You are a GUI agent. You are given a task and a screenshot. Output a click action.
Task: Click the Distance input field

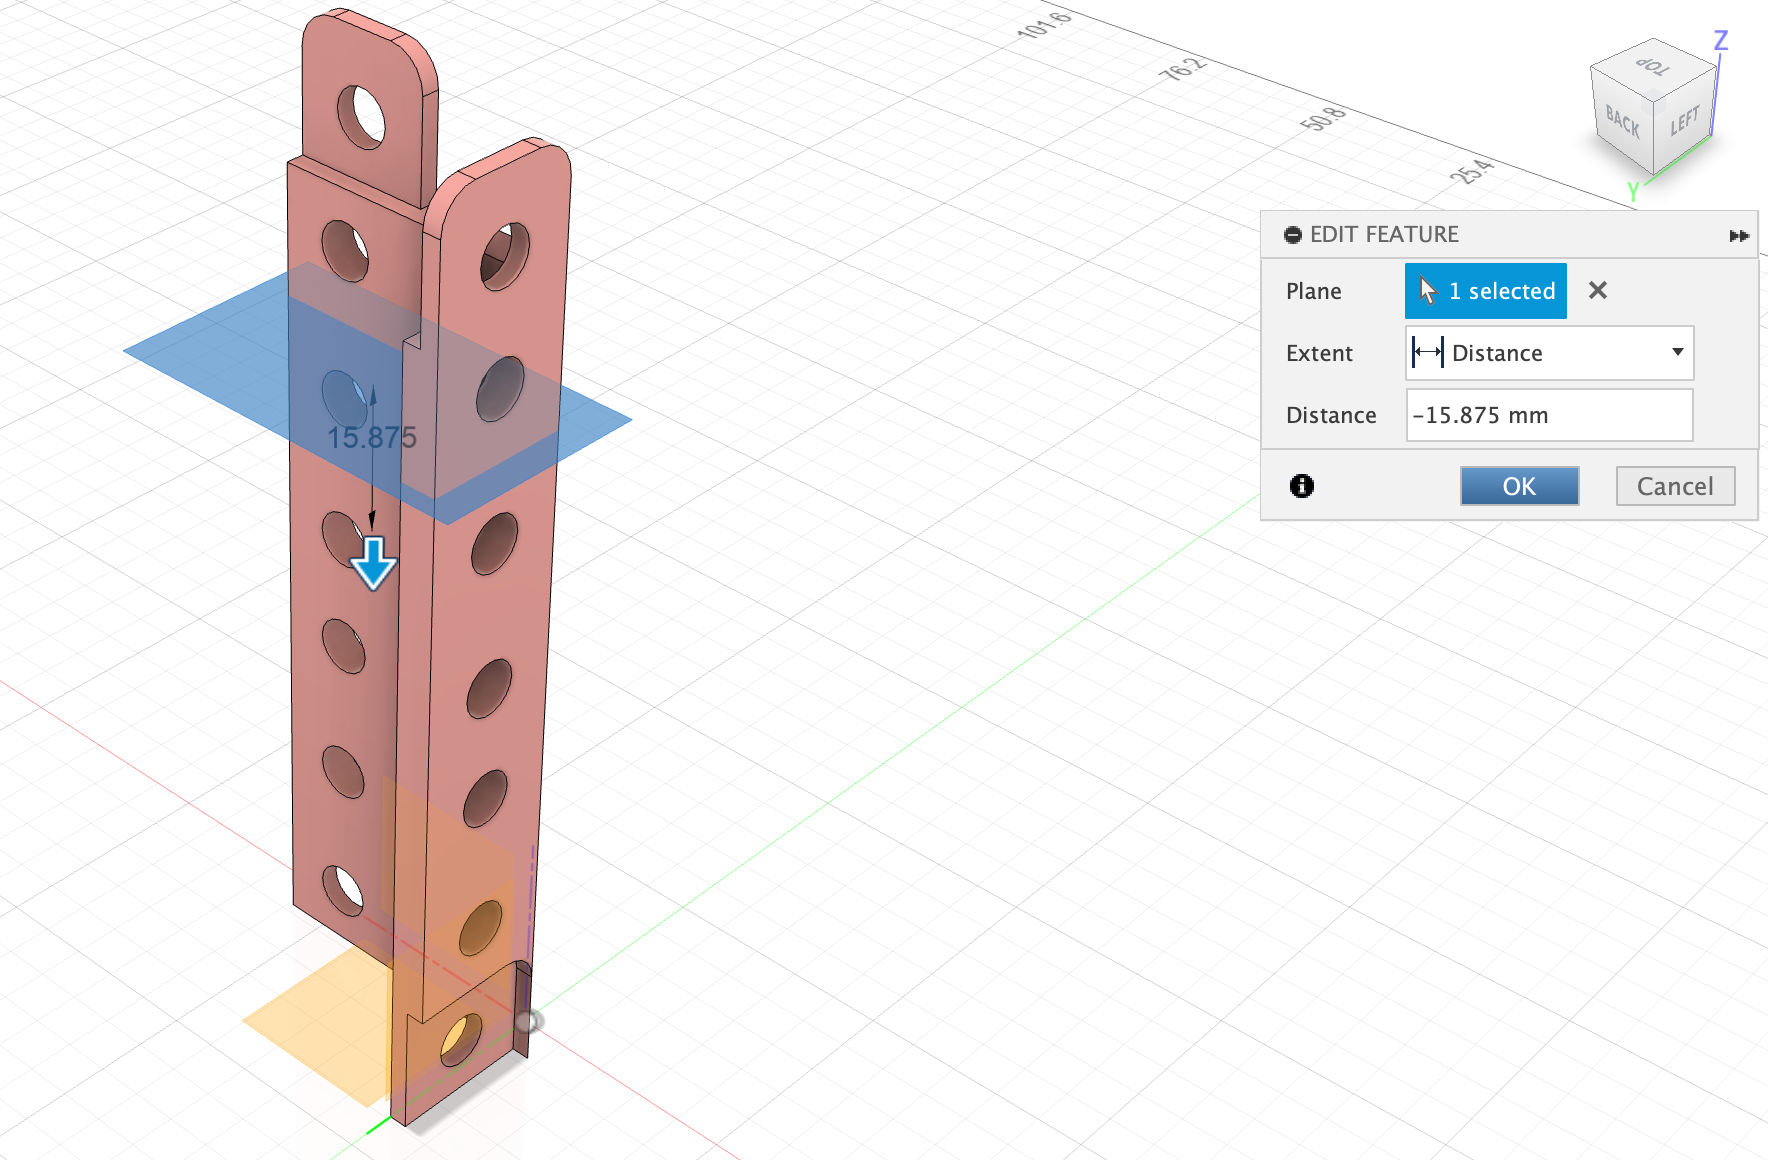tap(1549, 415)
